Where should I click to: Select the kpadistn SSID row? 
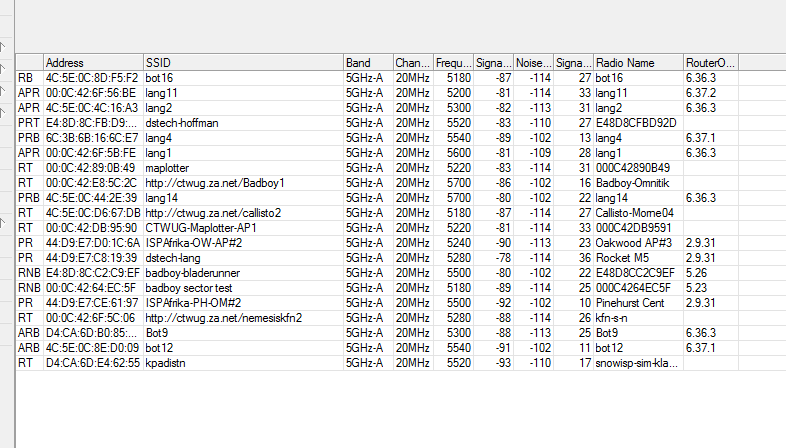pos(165,363)
